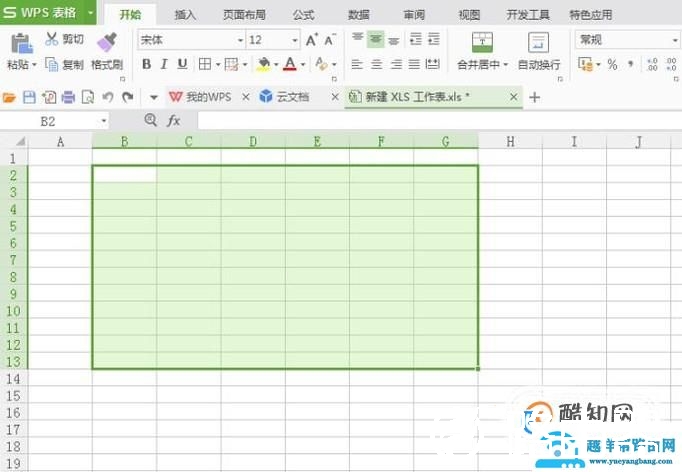This screenshot has width=682, height=472.
Task: Center text horizontally
Action: click(x=376, y=64)
